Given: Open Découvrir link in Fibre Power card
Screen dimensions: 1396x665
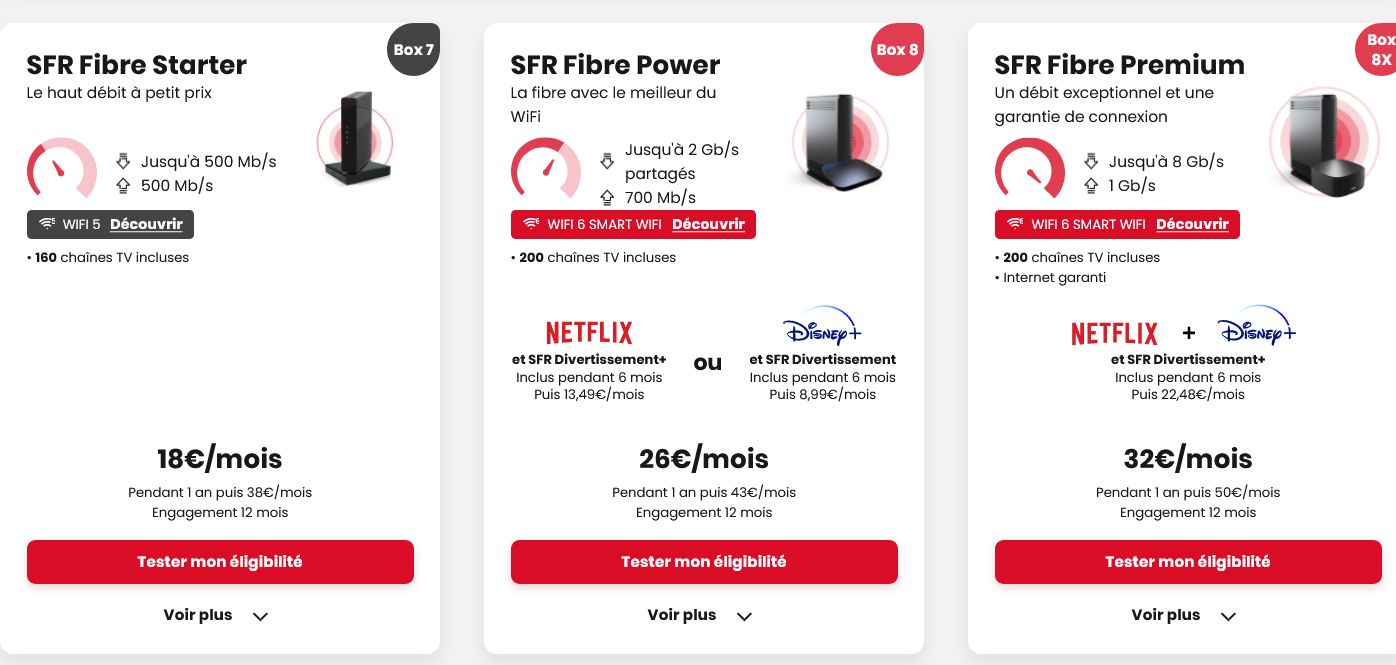Looking at the screenshot, I should [x=708, y=224].
